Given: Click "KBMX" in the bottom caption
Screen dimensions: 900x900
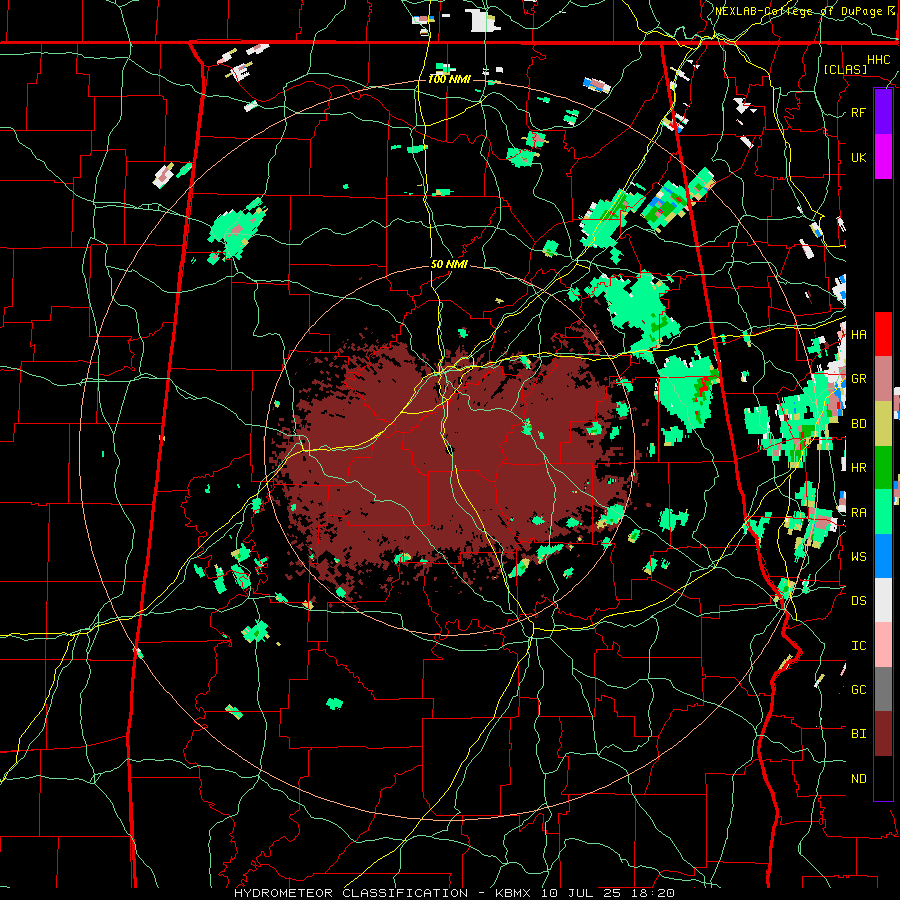Looking at the screenshot, I should (x=513, y=893).
